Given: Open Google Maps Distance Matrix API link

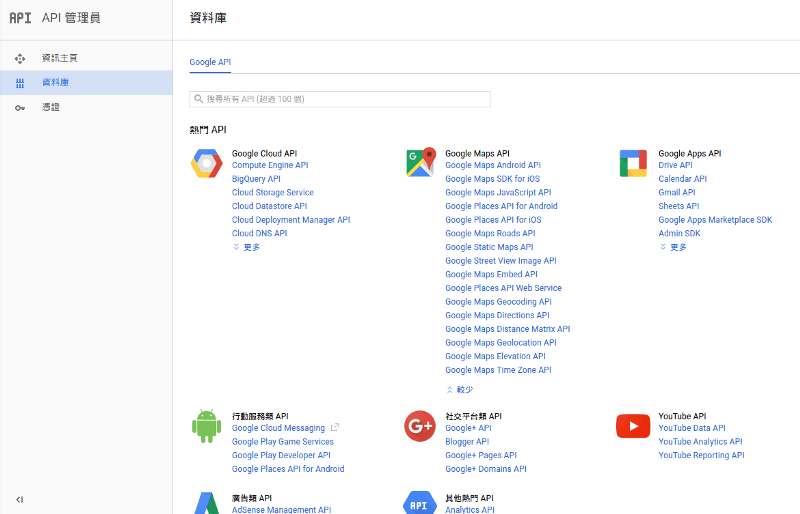Looking at the screenshot, I should [508, 329].
